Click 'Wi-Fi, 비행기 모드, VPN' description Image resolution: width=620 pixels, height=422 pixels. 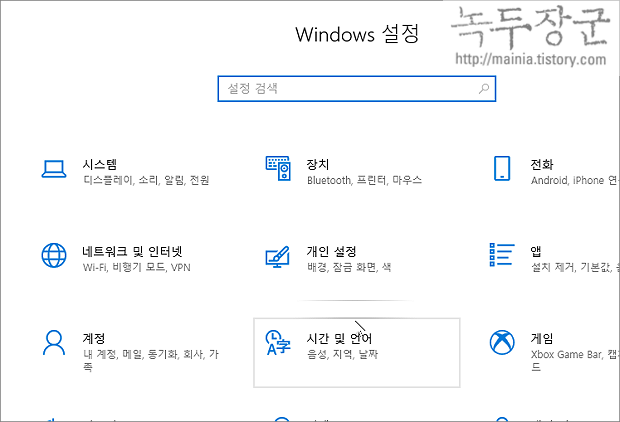(x=137, y=267)
